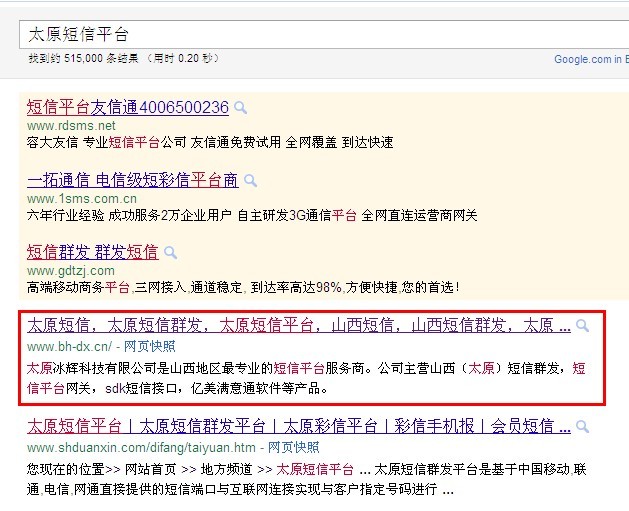Click the search box containing 太原短信平台
This screenshot has width=629, height=511.
click(x=324, y=34)
